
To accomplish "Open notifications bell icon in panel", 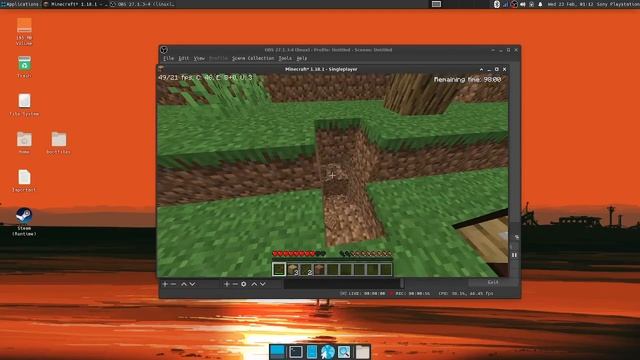I will pyautogui.click(x=540, y=4).
